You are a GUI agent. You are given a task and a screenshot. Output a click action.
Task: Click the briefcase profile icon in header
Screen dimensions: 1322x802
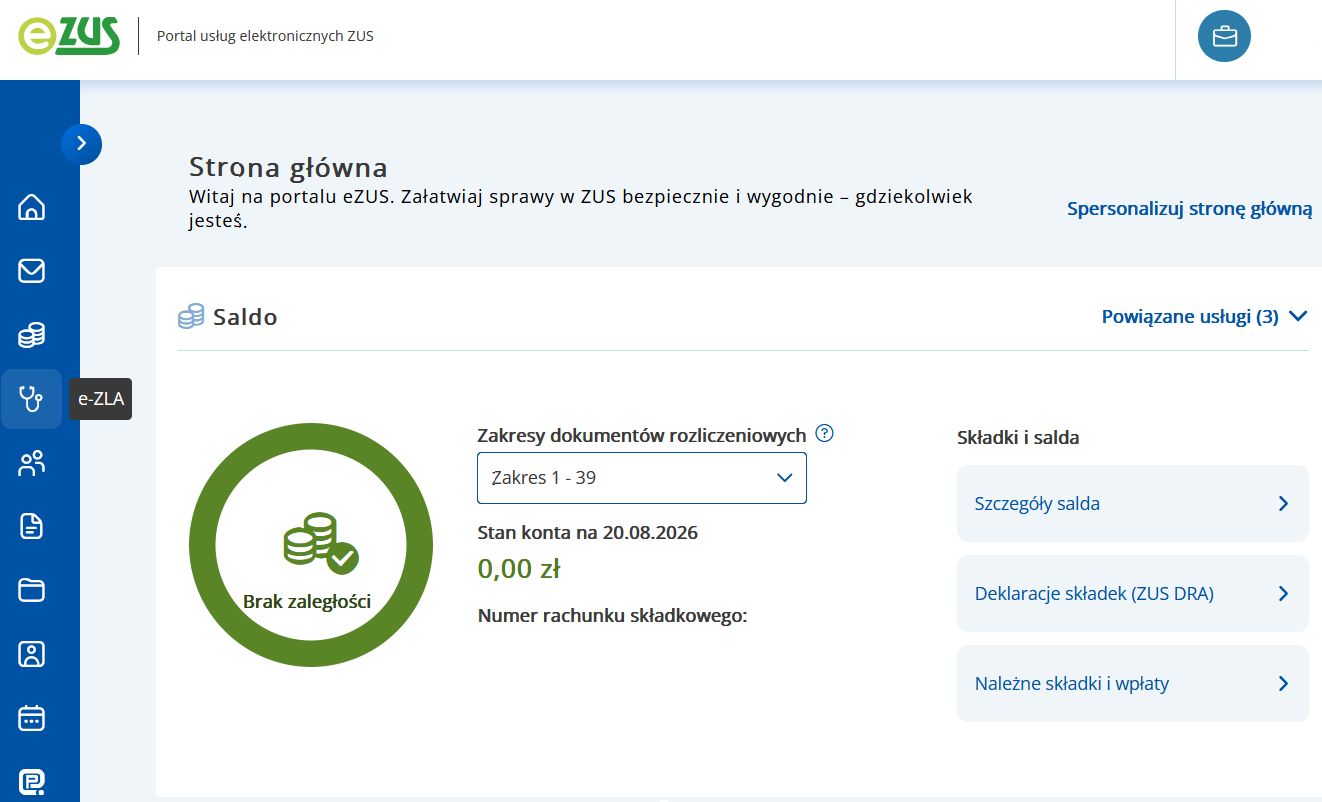click(1224, 37)
